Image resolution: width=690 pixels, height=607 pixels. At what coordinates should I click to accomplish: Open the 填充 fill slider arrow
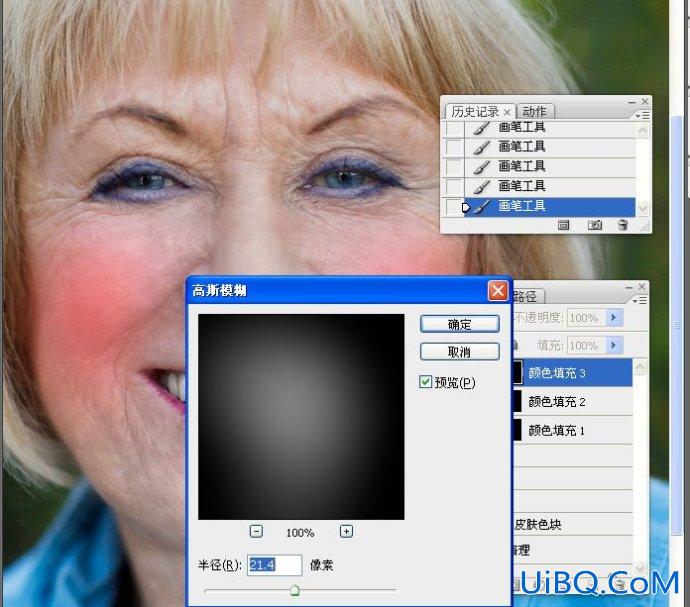tap(614, 345)
